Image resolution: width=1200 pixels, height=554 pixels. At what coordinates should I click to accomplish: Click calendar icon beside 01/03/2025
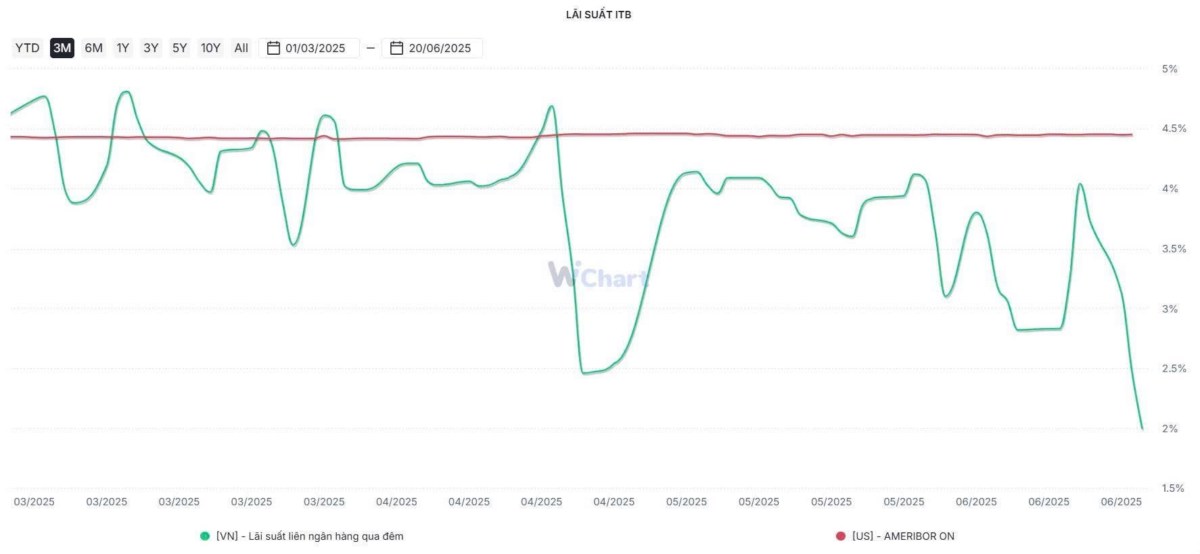[274, 48]
